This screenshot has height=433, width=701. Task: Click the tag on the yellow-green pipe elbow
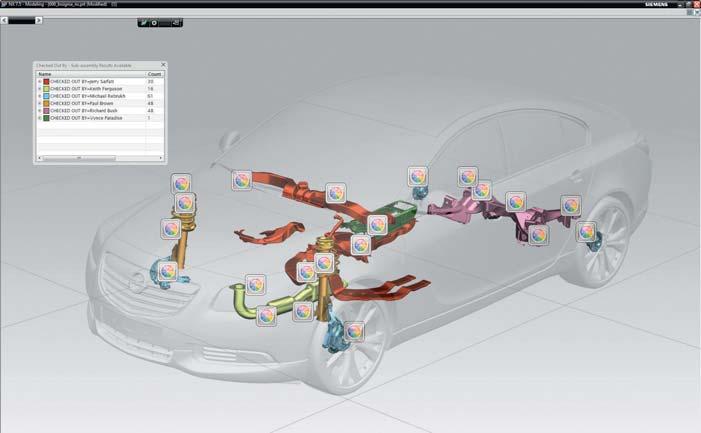pyautogui.click(x=256, y=285)
